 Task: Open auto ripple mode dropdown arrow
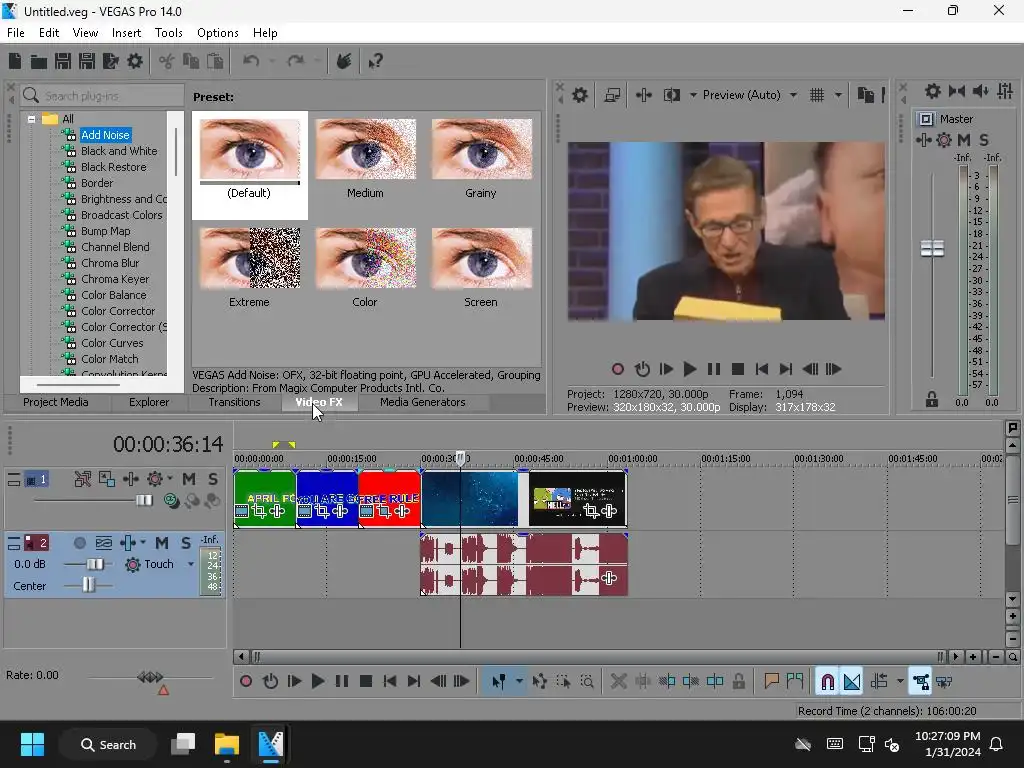900,682
